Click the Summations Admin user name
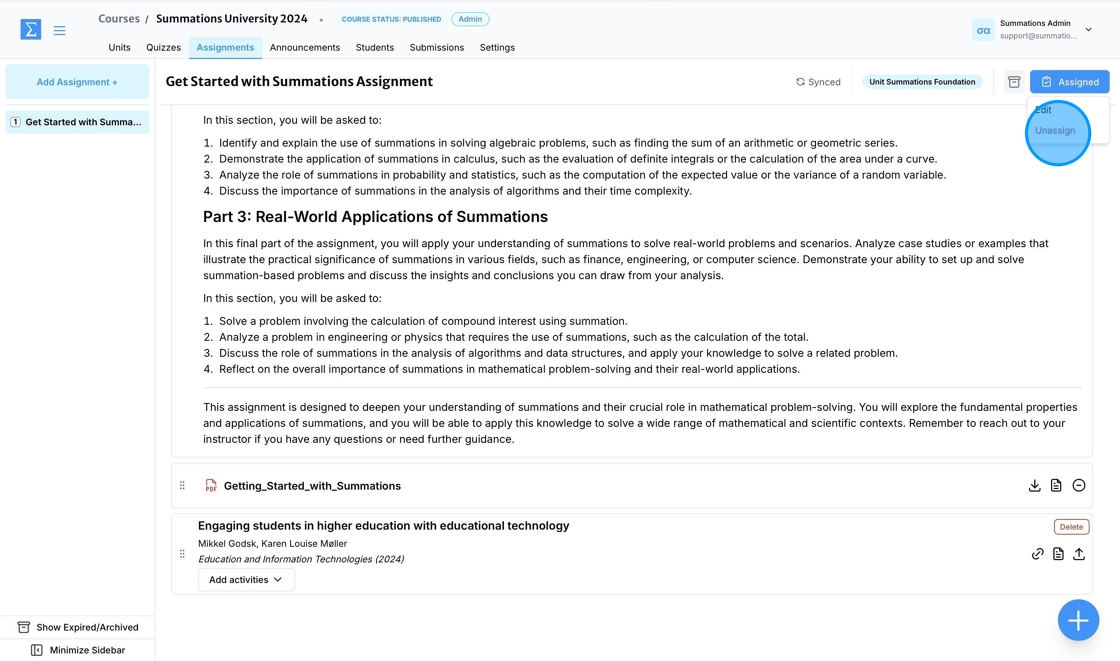Image resolution: width=1120 pixels, height=661 pixels. (1035, 24)
